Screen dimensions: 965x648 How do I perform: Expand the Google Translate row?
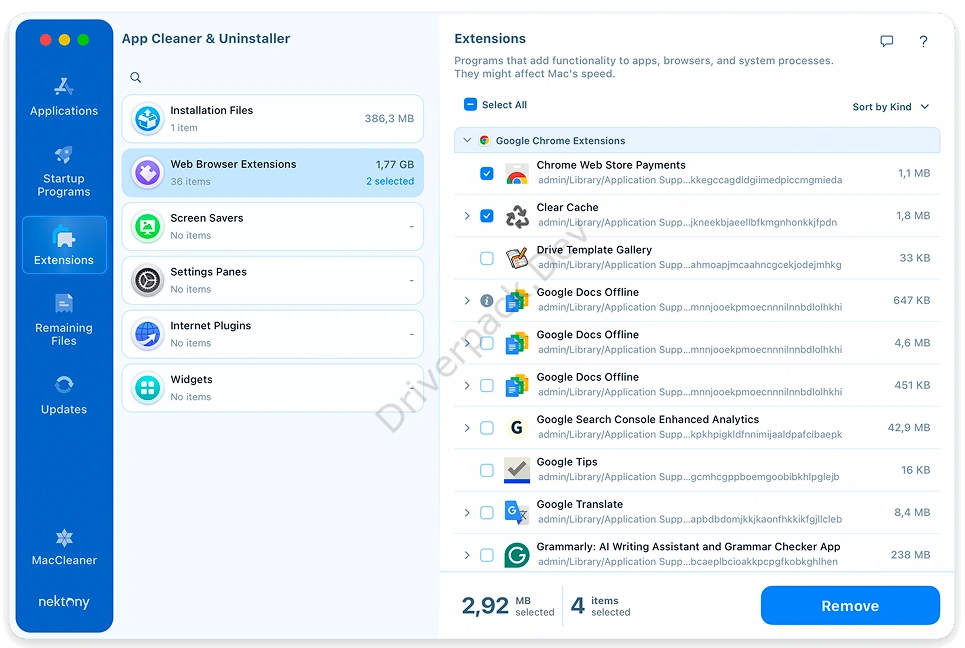tap(467, 513)
